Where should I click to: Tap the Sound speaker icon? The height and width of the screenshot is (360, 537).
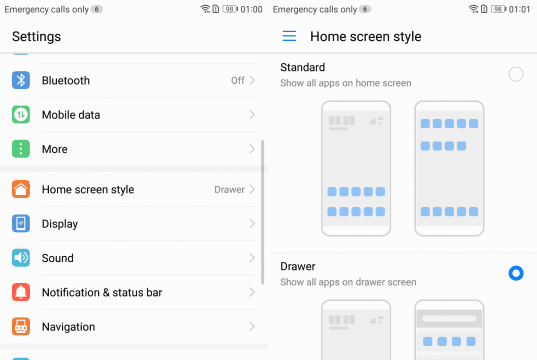click(21, 258)
